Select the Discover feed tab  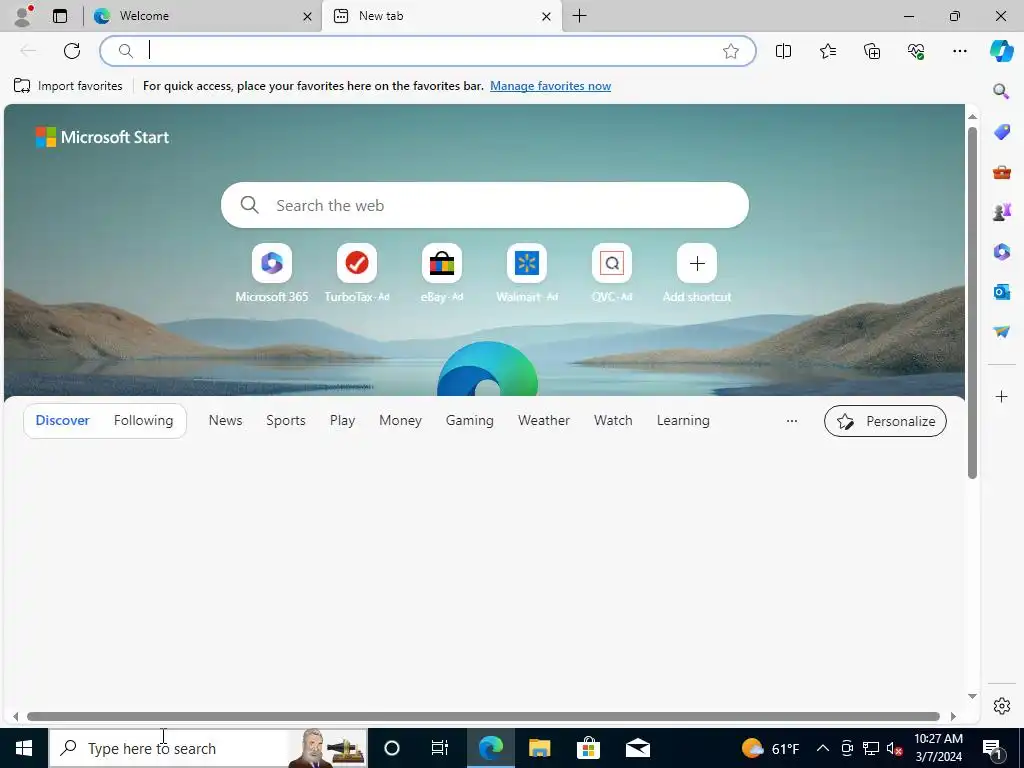coord(62,421)
